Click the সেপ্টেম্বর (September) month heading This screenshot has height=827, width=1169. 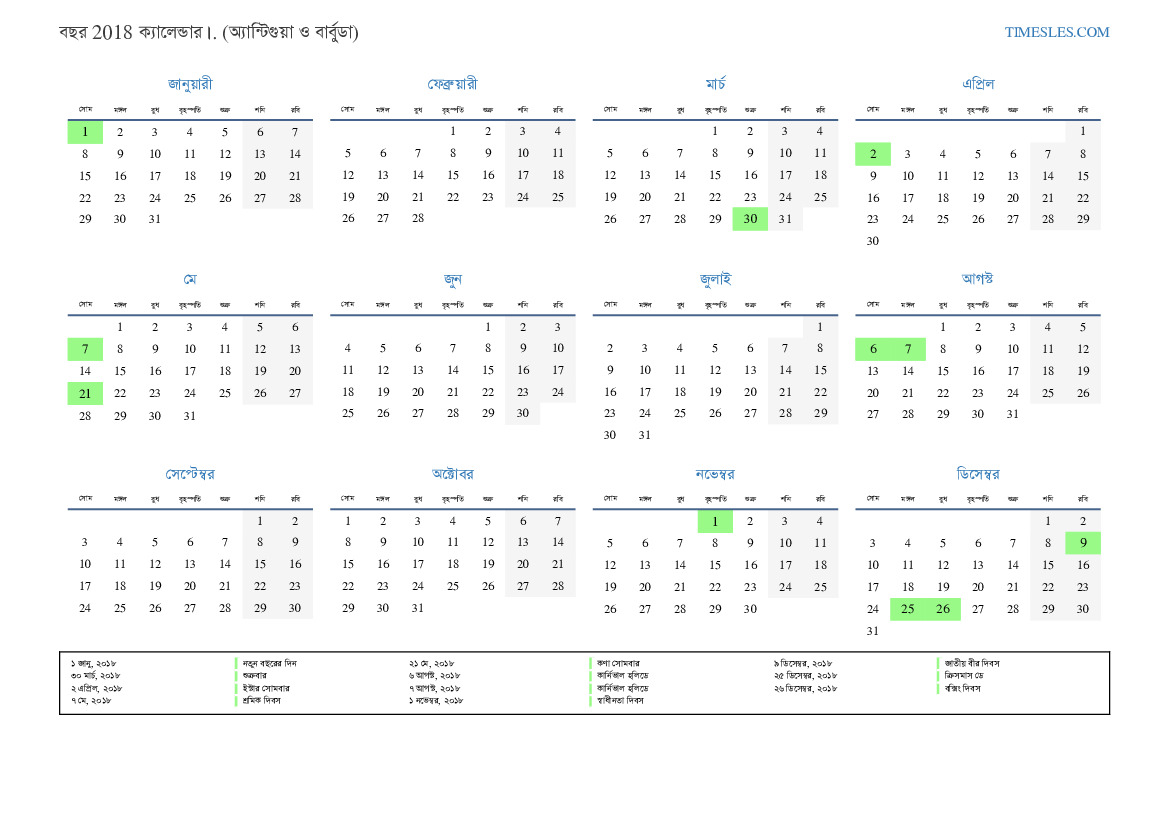[x=190, y=473]
